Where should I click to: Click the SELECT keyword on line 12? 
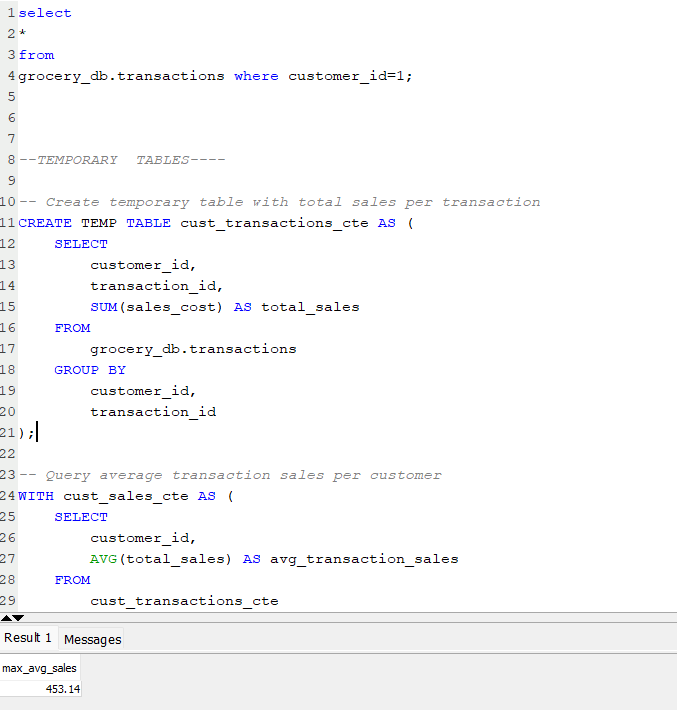pyautogui.click(x=81, y=244)
